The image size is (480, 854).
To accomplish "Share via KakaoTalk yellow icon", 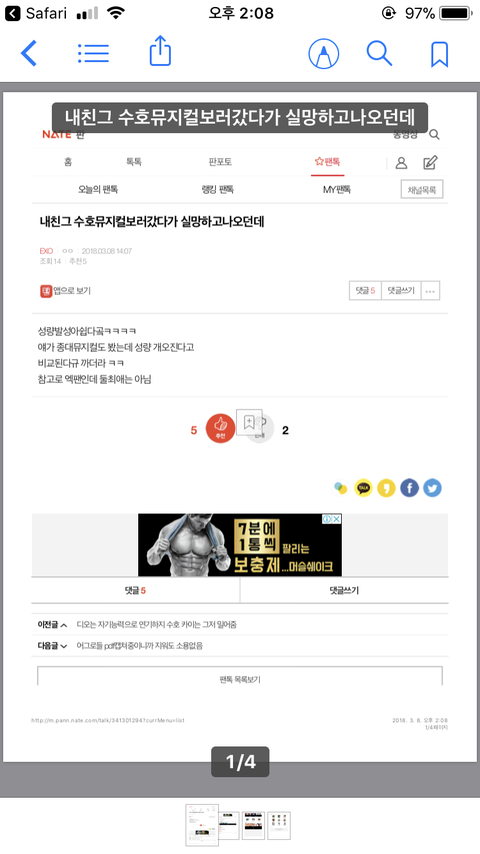I will coord(363,488).
